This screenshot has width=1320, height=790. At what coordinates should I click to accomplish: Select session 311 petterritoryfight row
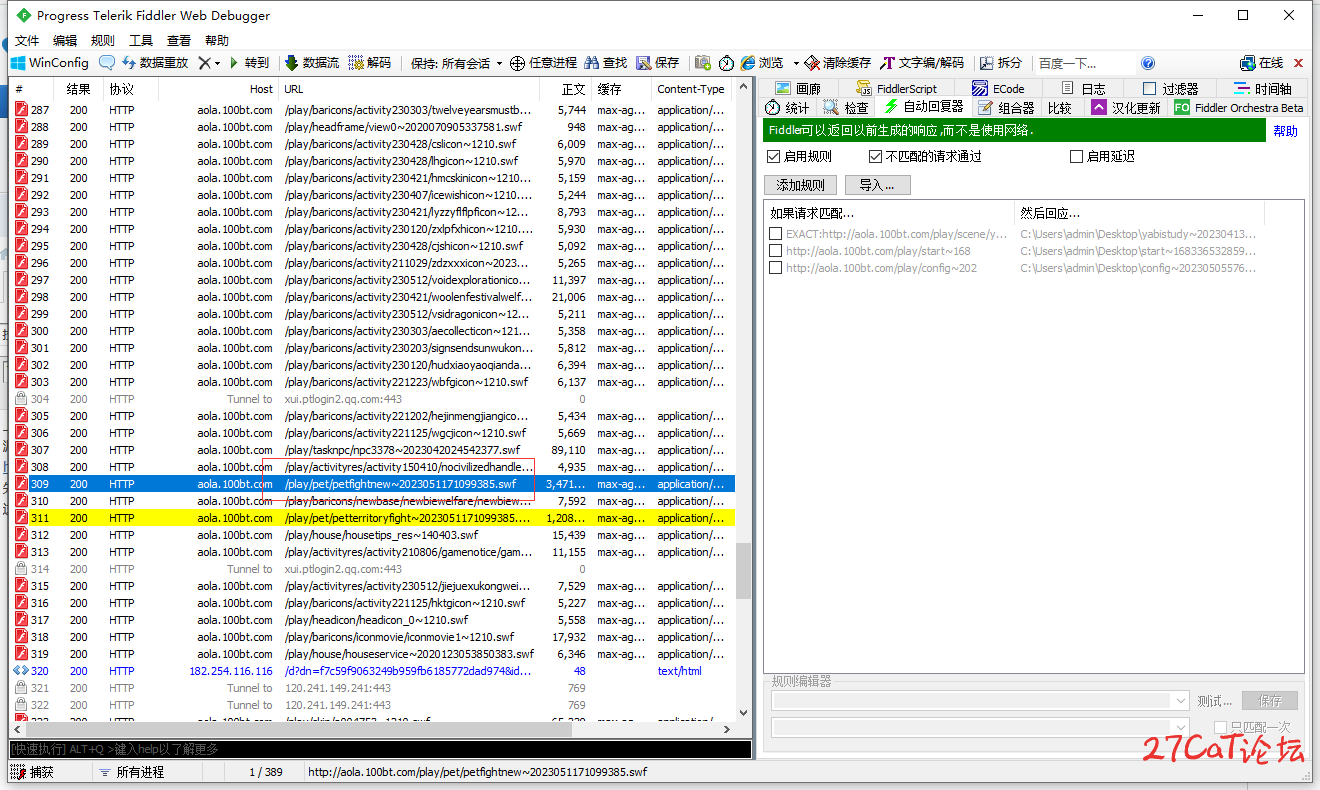pyautogui.click(x=372, y=518)
